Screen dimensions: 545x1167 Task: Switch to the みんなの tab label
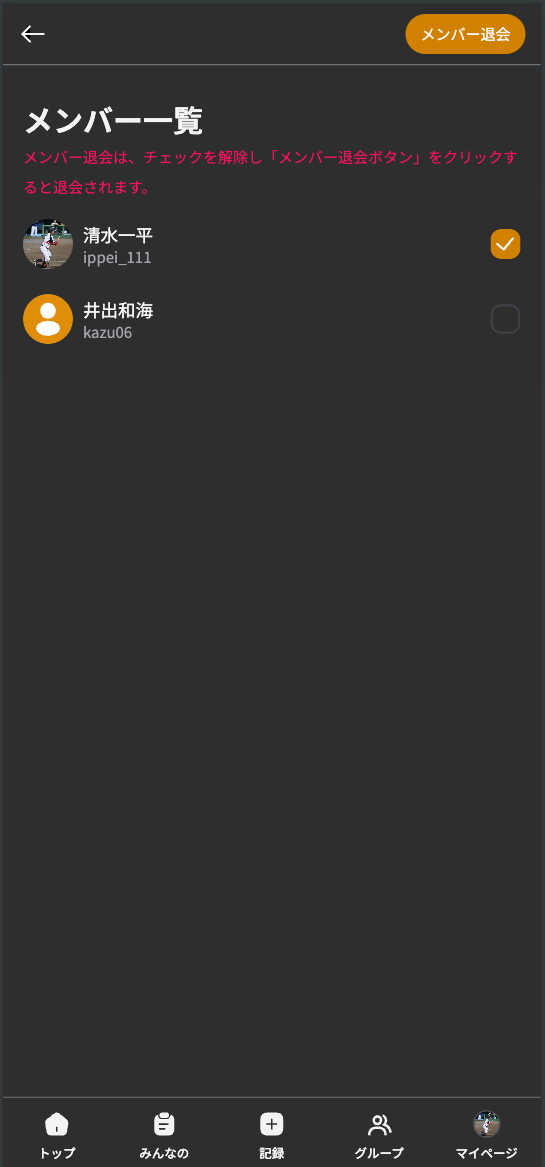click(164, 1153)
